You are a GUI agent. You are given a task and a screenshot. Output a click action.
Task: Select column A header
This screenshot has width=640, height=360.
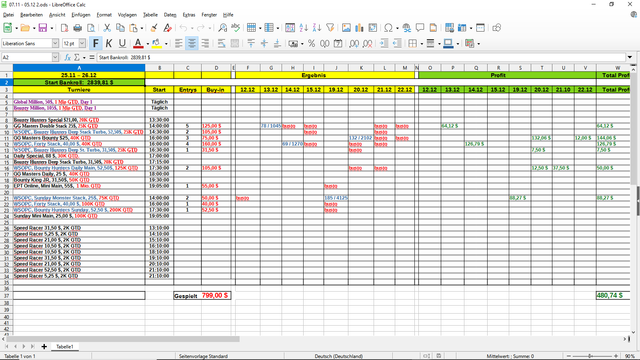pyautogui.click(x=79, y=68)
